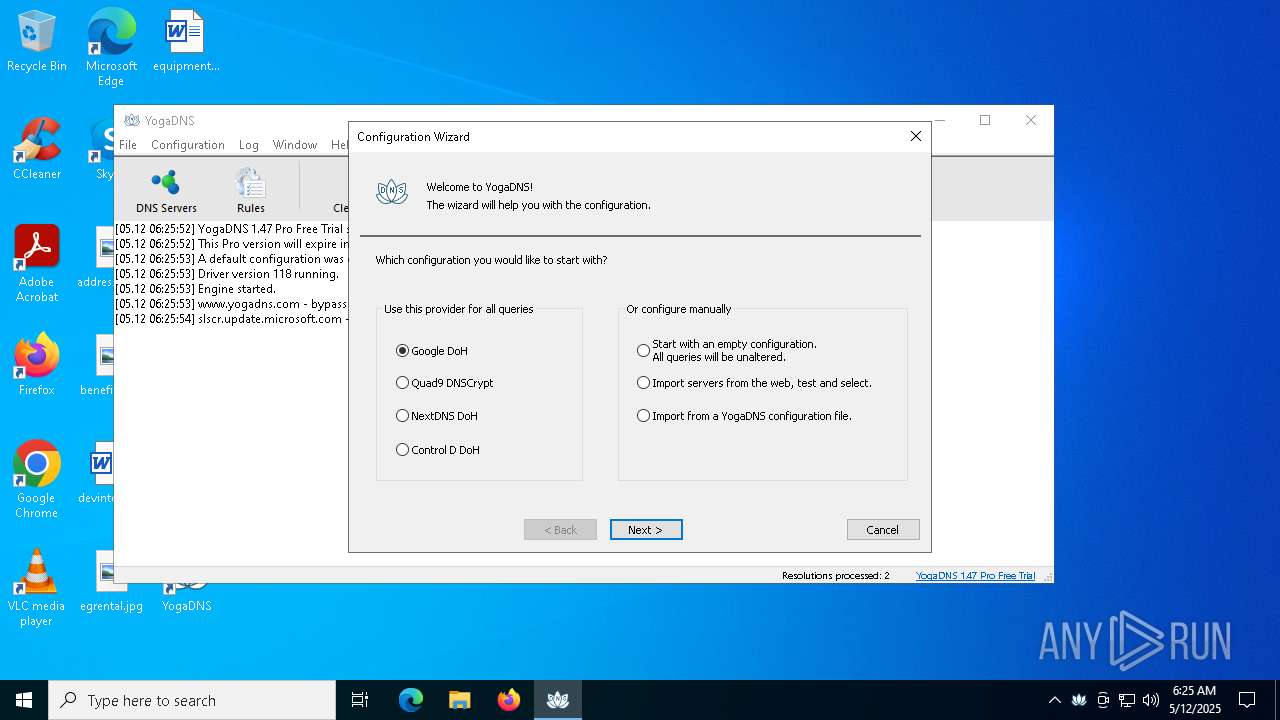Select log line 'Engine started.'
The image size is (1280, 720).
[x=195, y=289]
